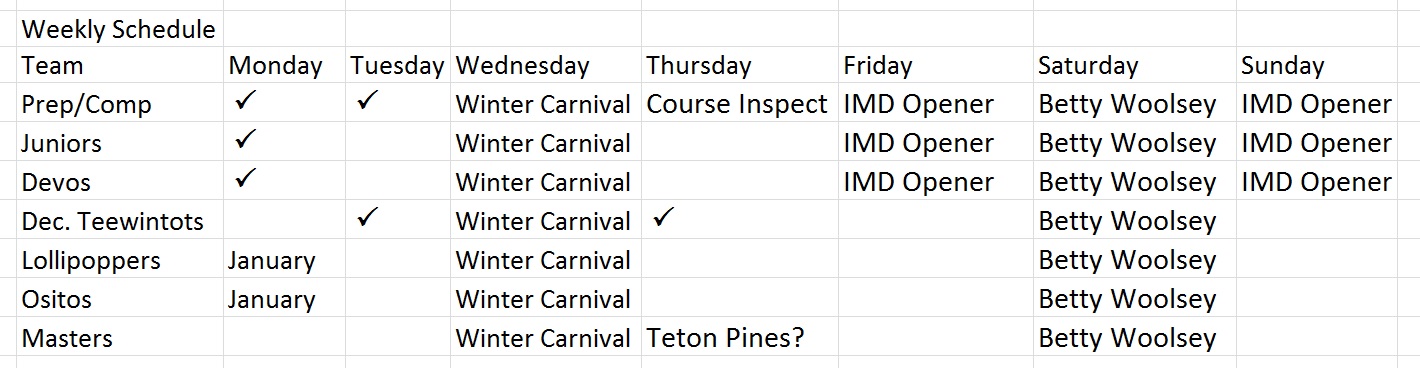Click Juniors Winter Carnival cell
Screen dimensions: 1420x368
(x=545, y=143)
